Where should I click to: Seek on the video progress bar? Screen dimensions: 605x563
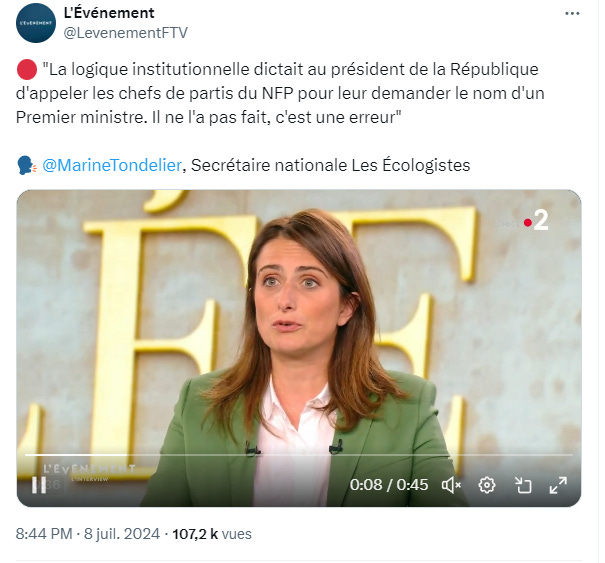(299, 455)
